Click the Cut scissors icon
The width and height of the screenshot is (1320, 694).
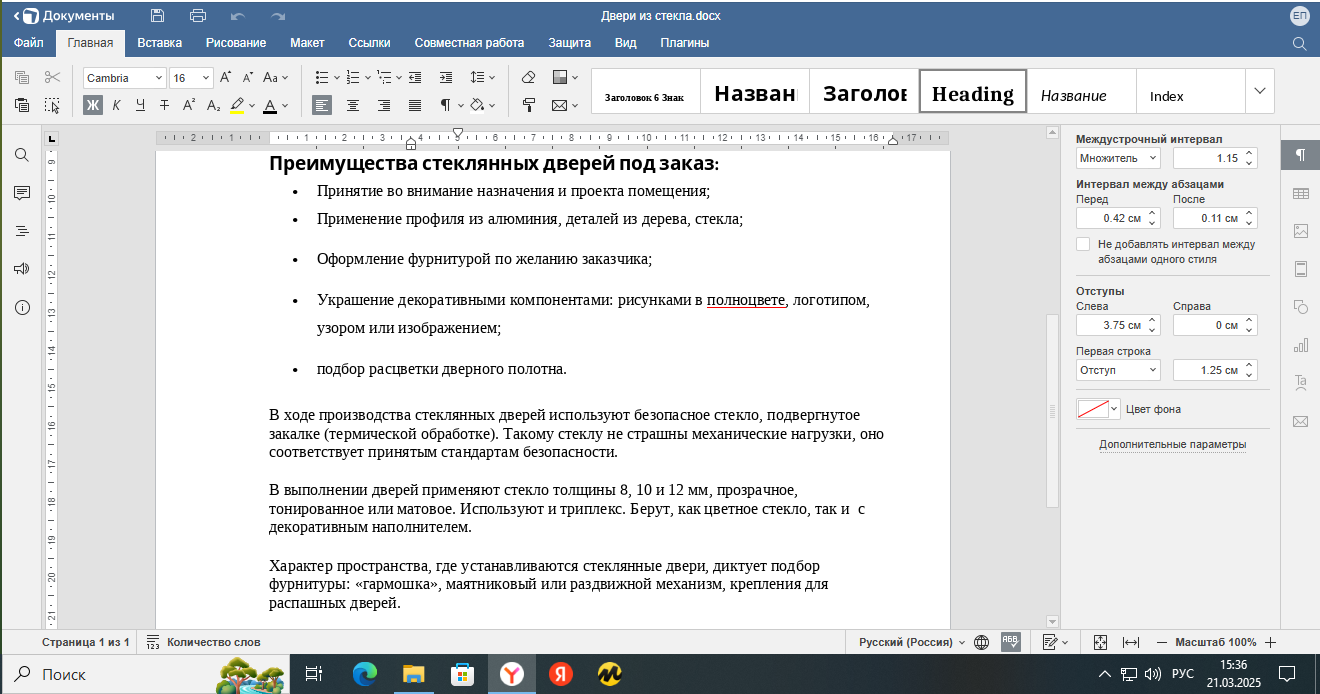tap(52, 78)
